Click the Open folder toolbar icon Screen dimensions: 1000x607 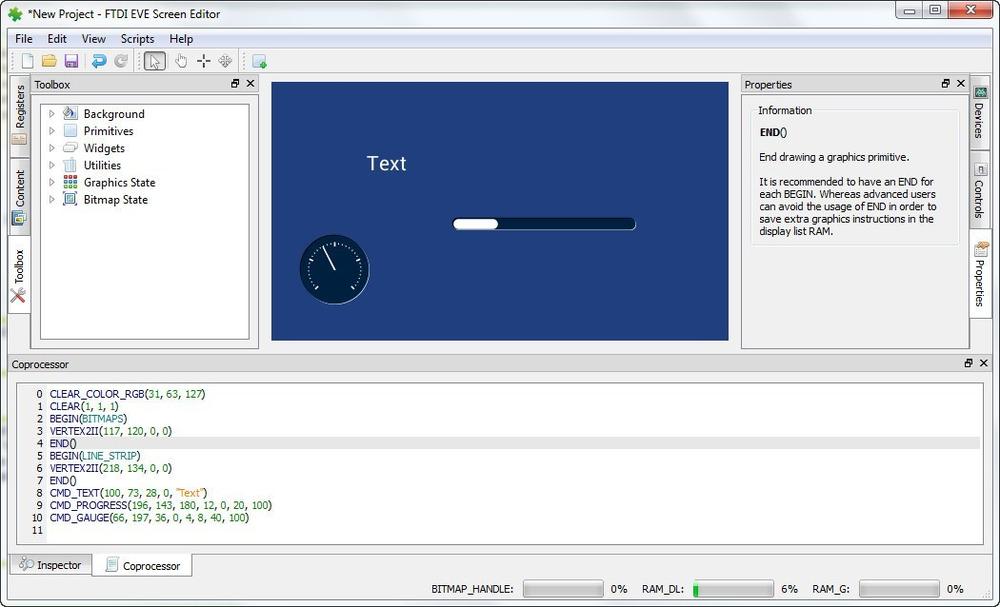pos(49,61)
